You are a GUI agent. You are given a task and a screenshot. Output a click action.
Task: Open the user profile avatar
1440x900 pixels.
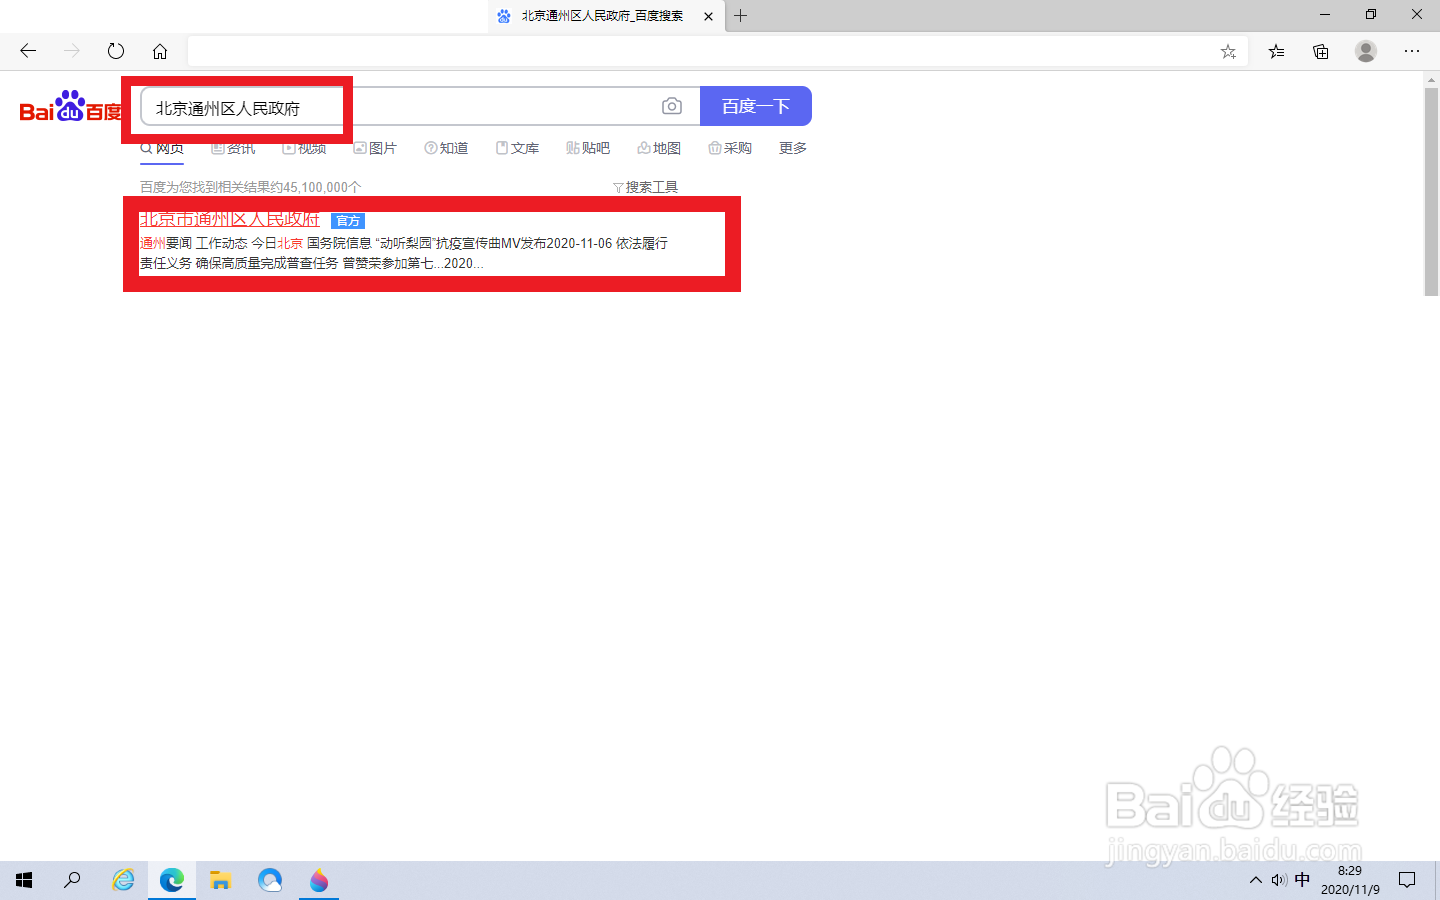tap(1366, 51)
